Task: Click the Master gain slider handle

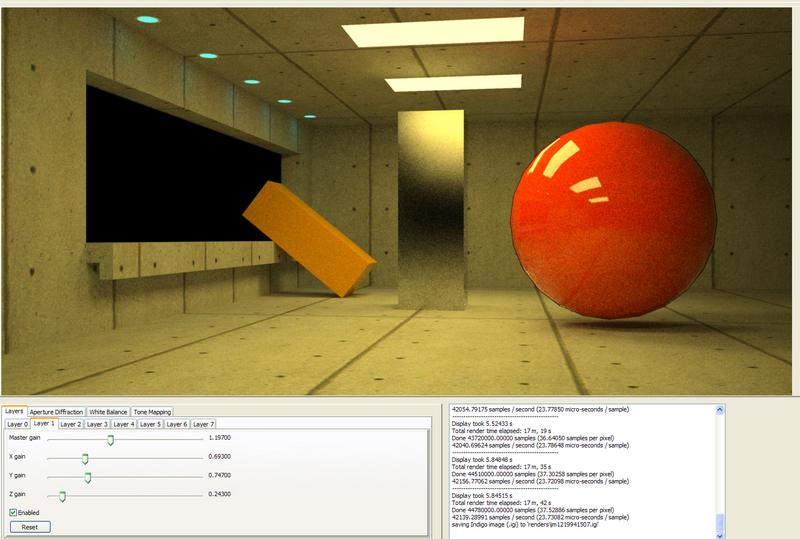Action: click(111, 439)
